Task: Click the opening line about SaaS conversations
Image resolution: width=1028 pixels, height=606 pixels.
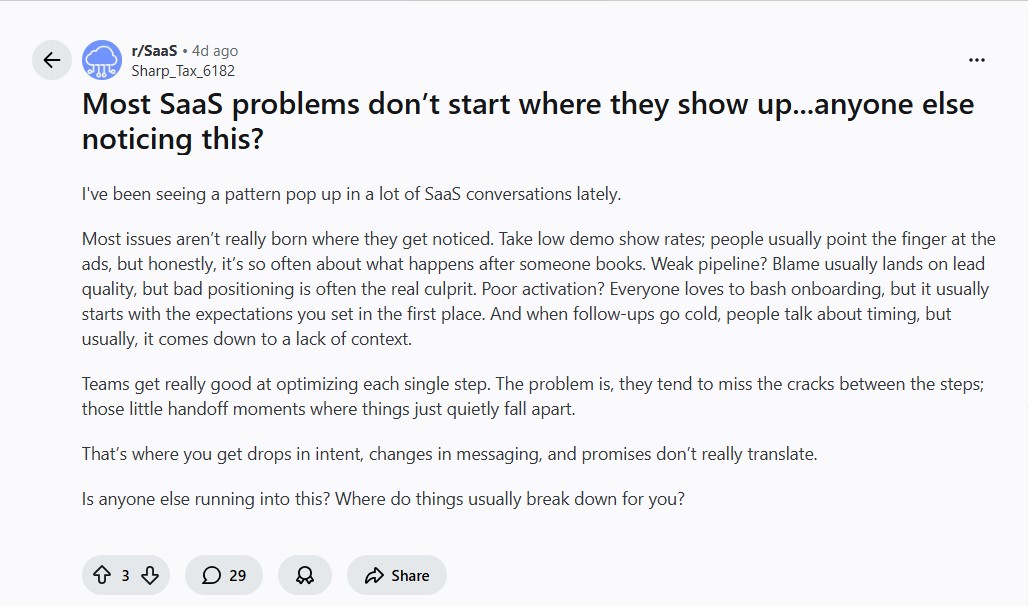Action: [351, 193]
